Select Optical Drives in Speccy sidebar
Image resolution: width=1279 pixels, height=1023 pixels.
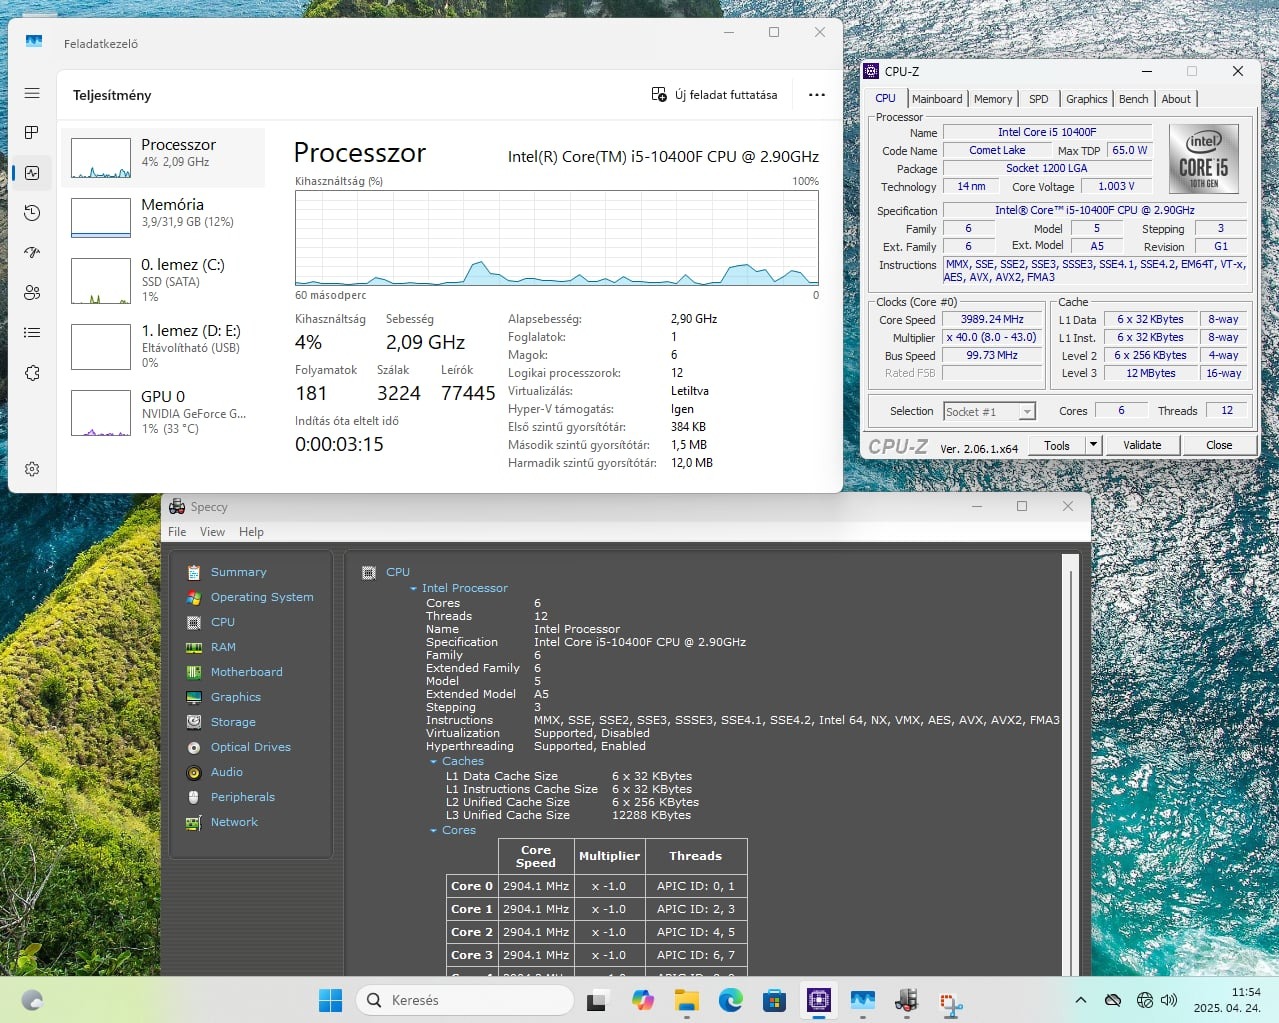(x=250, y=747)
